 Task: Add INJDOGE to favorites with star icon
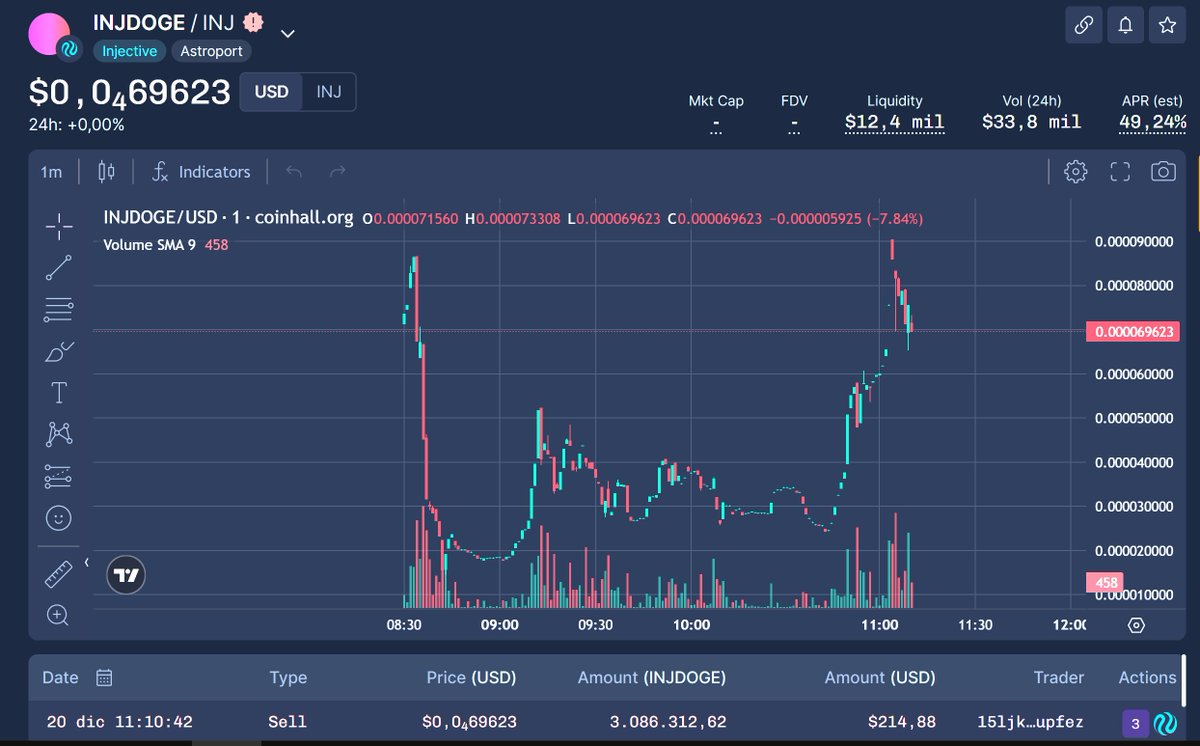tap(1167, 26)
